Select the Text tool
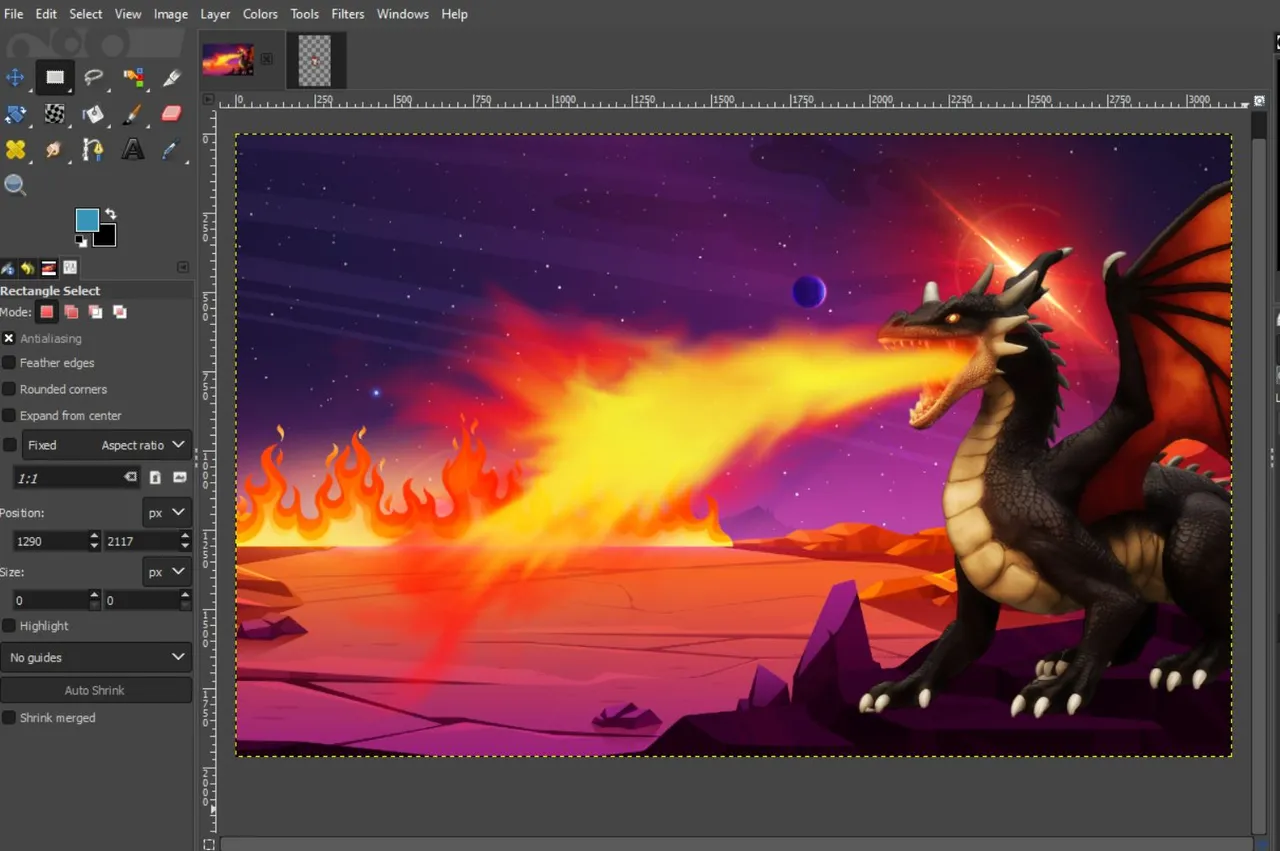 tap(133, 150)
